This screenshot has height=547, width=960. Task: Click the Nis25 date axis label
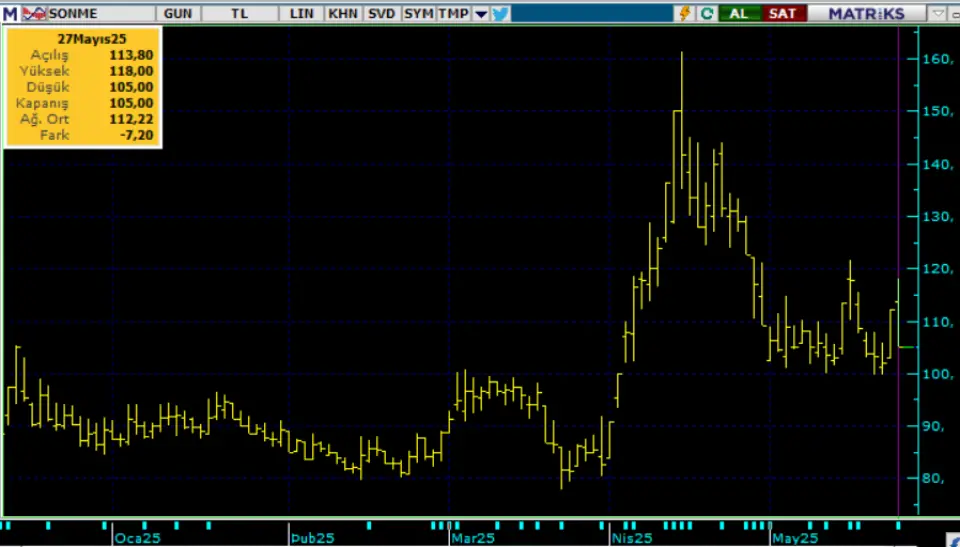(632, 538)
